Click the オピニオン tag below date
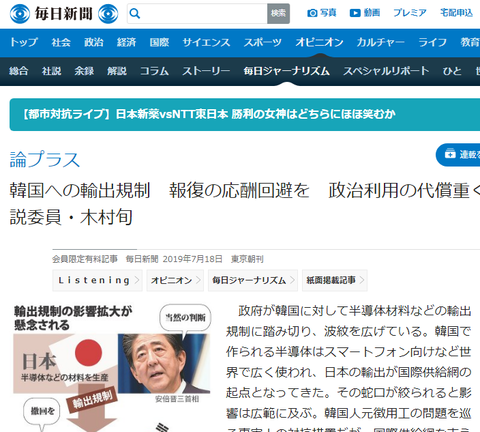 (x=175, y=280)
